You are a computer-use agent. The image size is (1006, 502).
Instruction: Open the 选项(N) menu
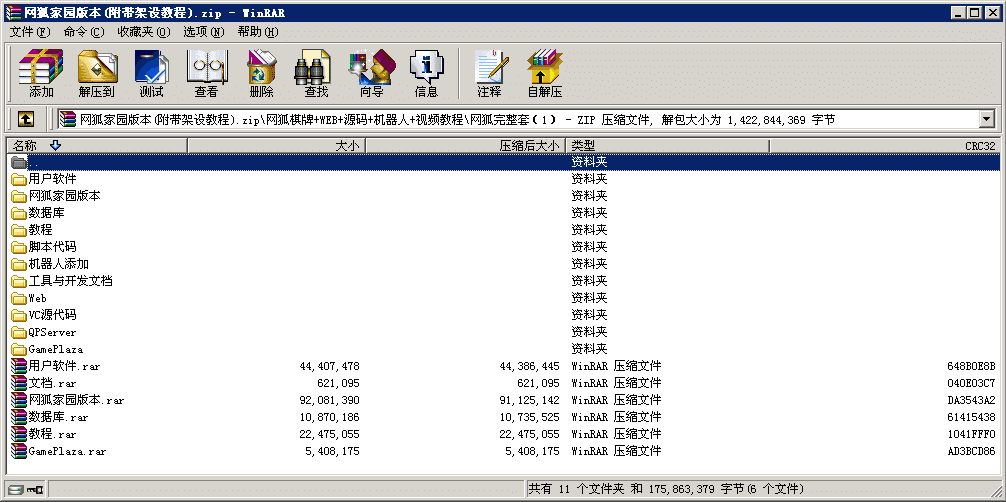point(204,31)
